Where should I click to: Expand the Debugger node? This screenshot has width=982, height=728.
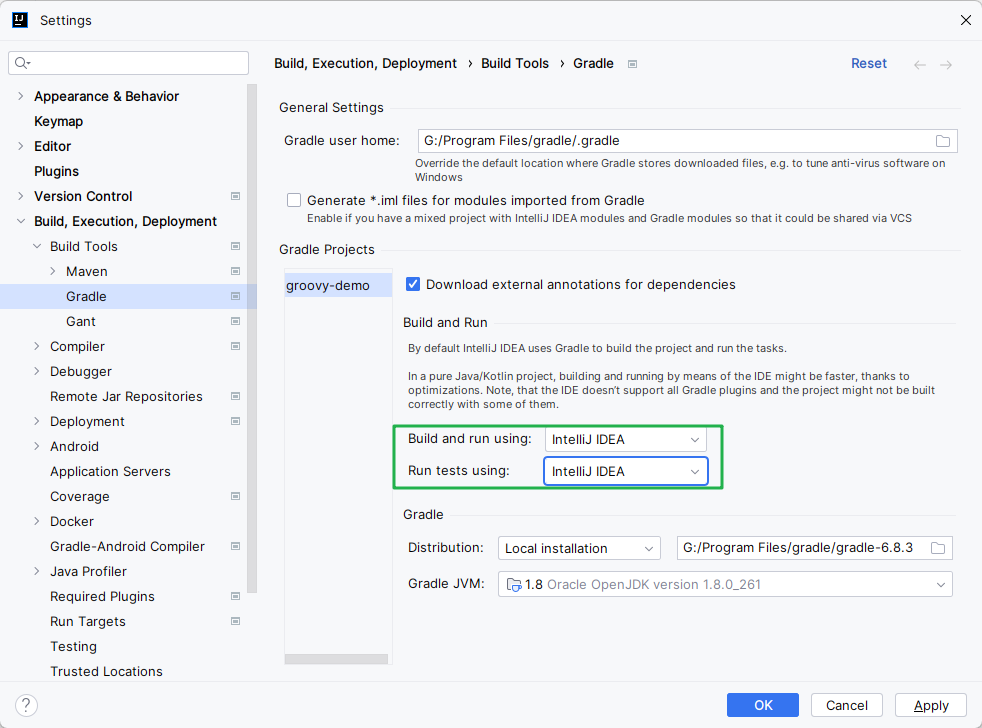(x=37, y=372)
